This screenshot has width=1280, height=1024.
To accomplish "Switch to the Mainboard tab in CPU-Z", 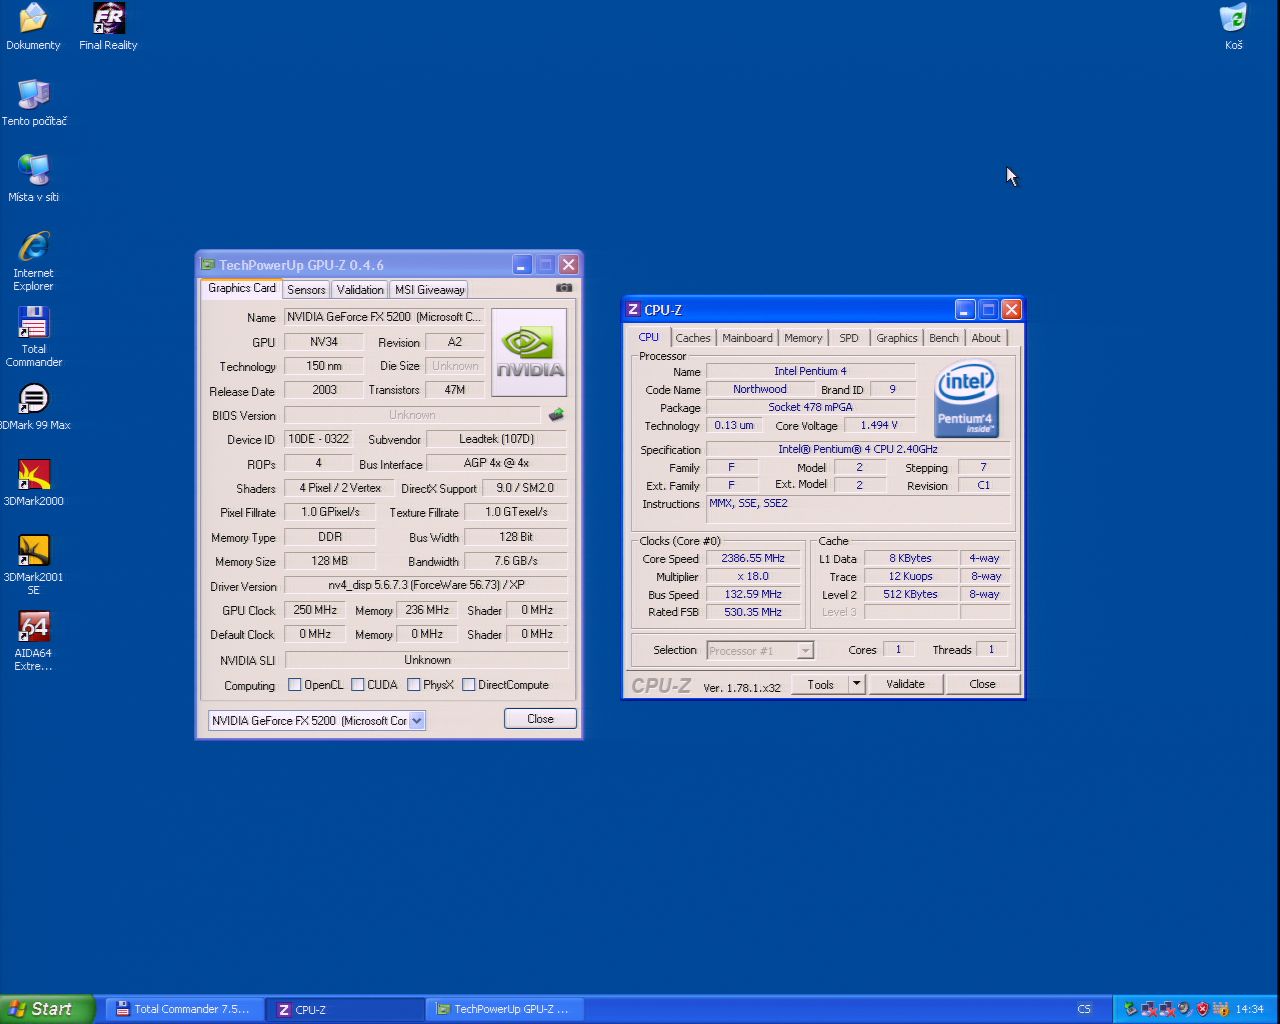I will point(747,338).
